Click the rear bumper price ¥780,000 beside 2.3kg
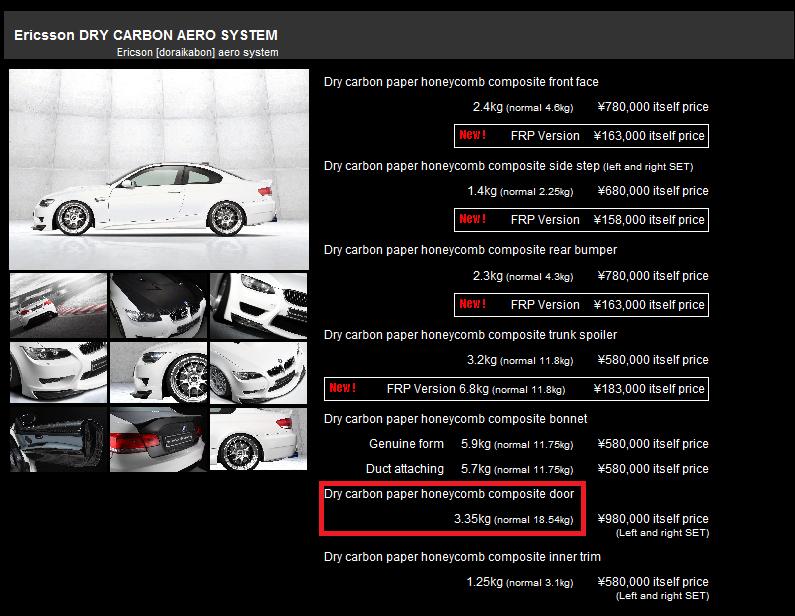 click(653, 276)
